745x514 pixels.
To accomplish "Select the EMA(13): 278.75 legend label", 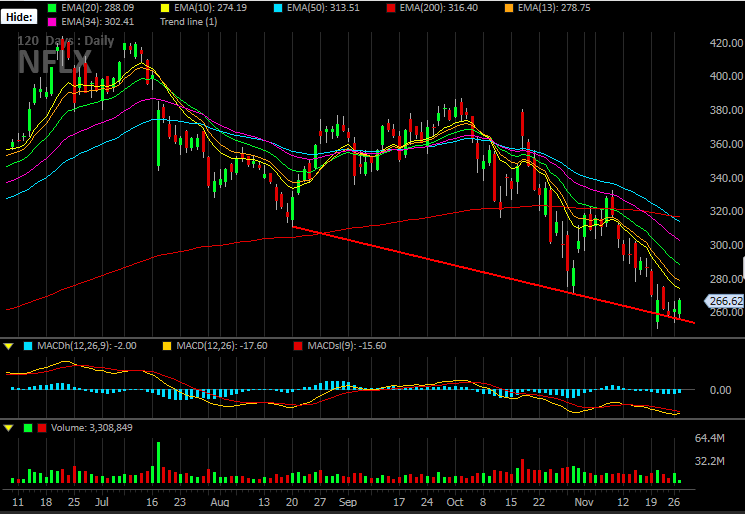I will click(x=554, y=8).
